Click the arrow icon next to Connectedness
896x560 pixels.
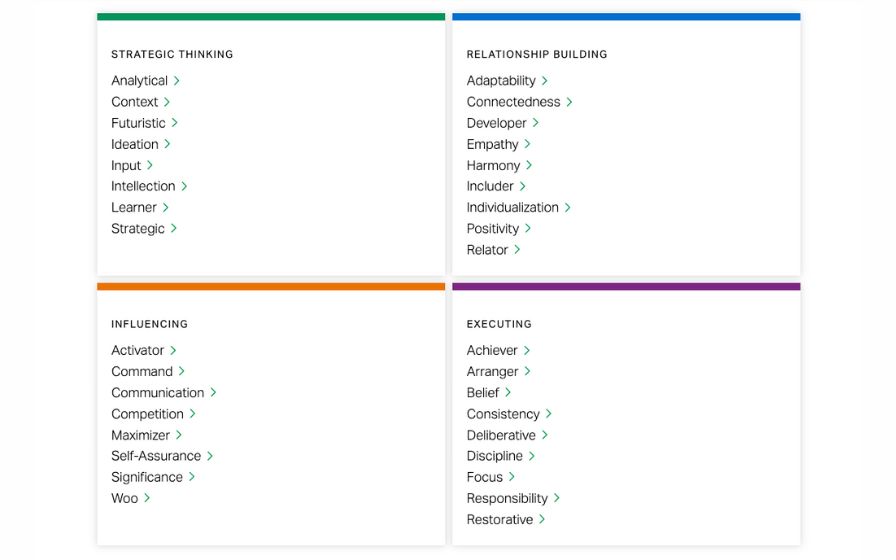(570, 102)
